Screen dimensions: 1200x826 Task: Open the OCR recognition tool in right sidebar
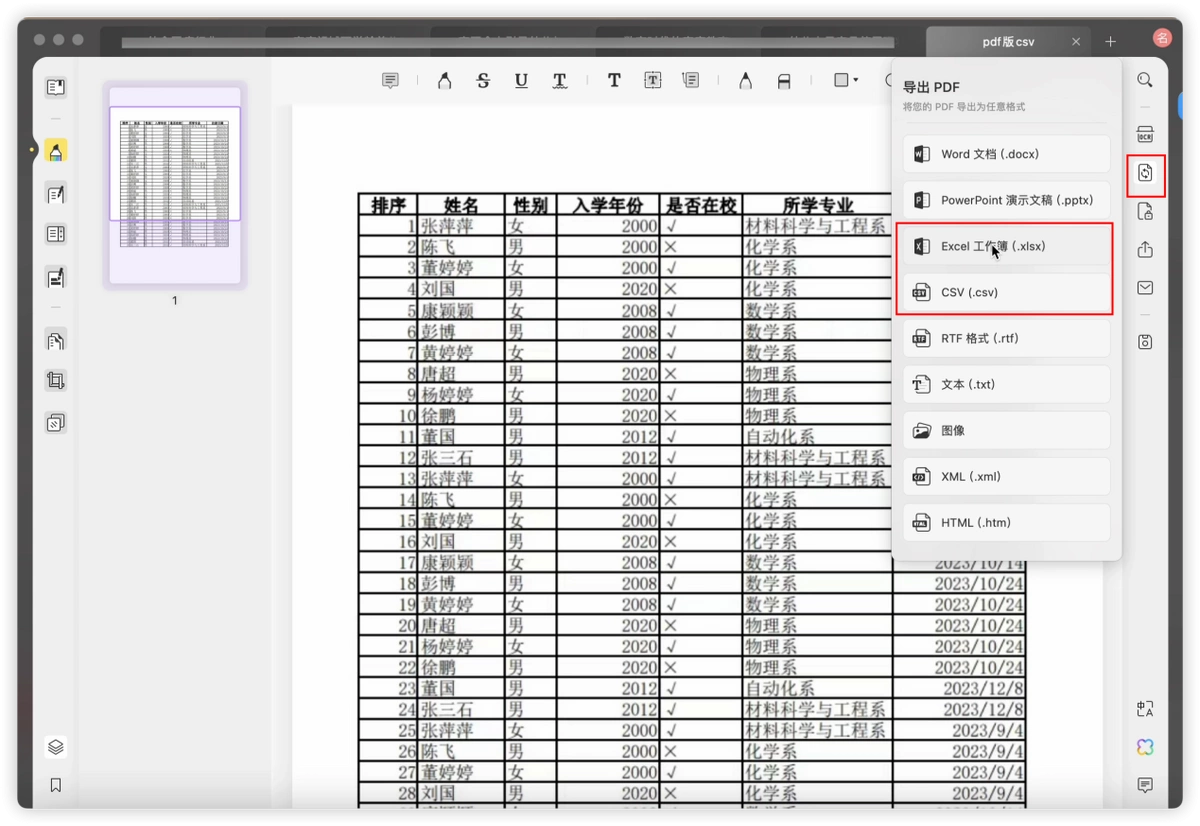click(1145, 135)
